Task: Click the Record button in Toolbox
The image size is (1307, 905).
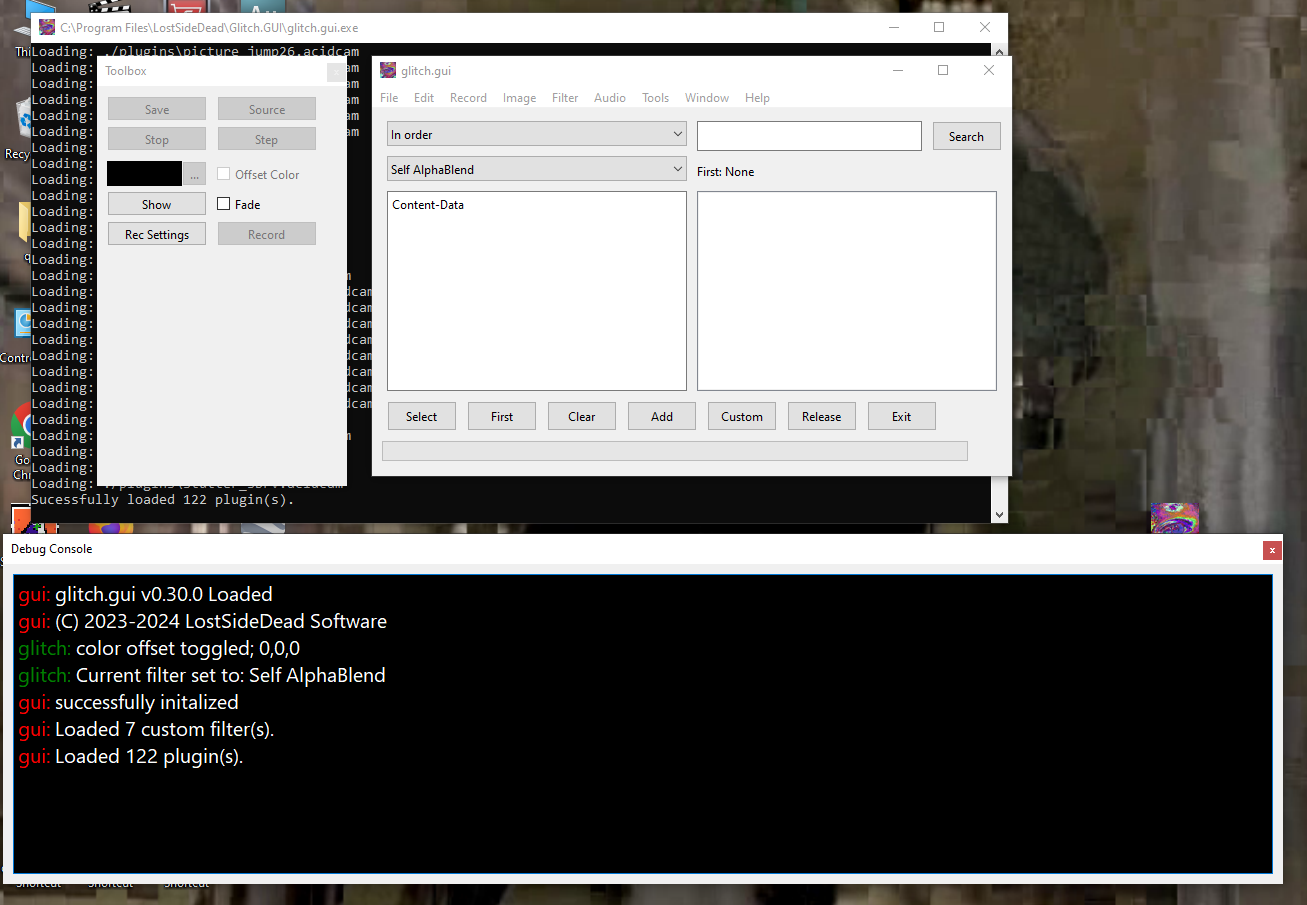Action: pos(267,235)
